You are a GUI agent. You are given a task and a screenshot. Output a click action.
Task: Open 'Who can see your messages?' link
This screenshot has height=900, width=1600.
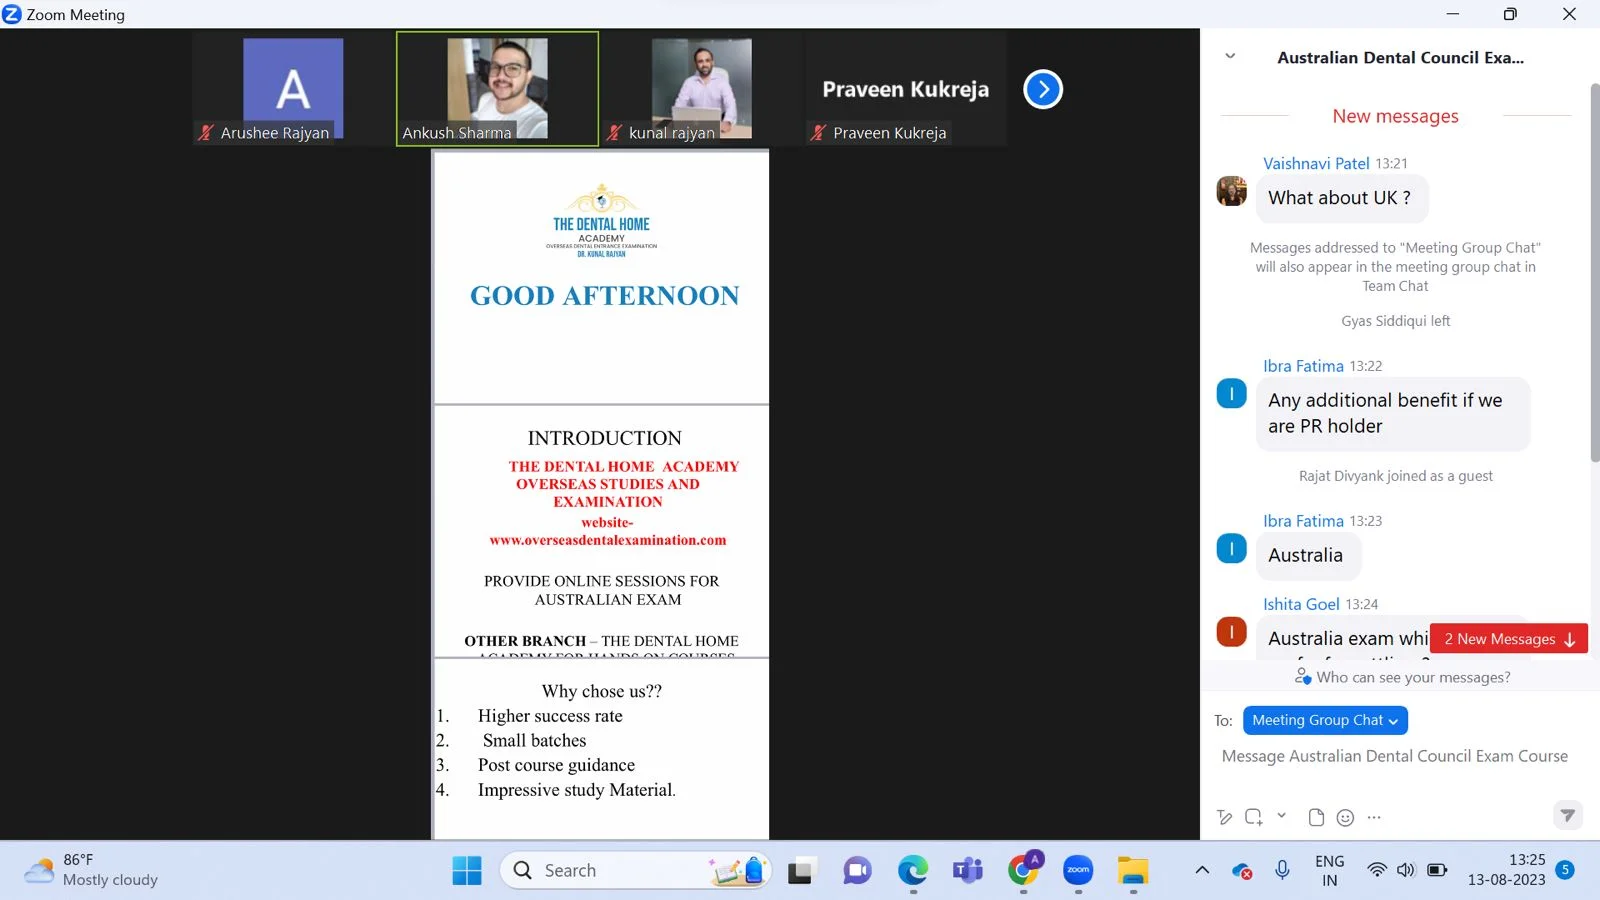(x=1402, y=677)
